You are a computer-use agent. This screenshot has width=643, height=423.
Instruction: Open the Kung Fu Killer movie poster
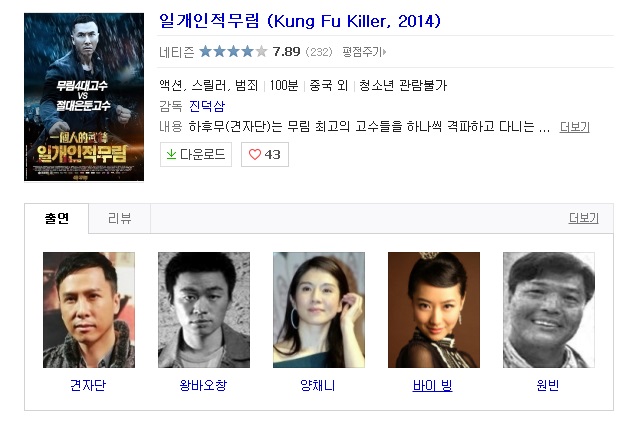tap(84, 97)
